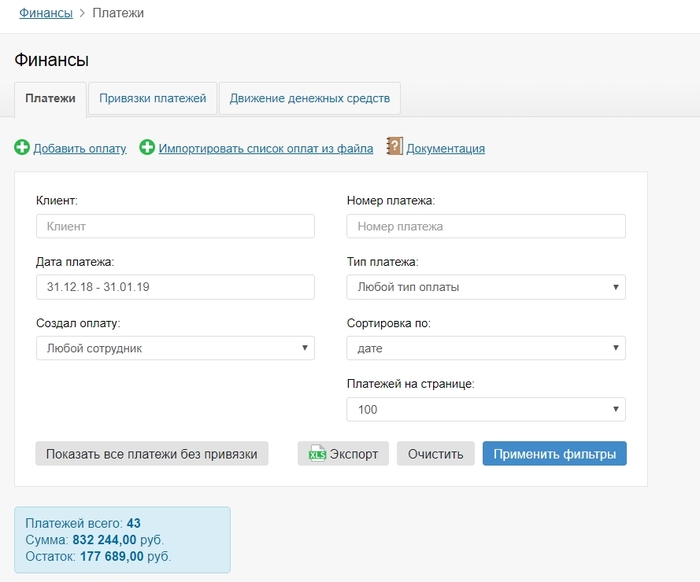Select the Платежи tab
This screenshot has height=582, width=700.
(50, 99)
